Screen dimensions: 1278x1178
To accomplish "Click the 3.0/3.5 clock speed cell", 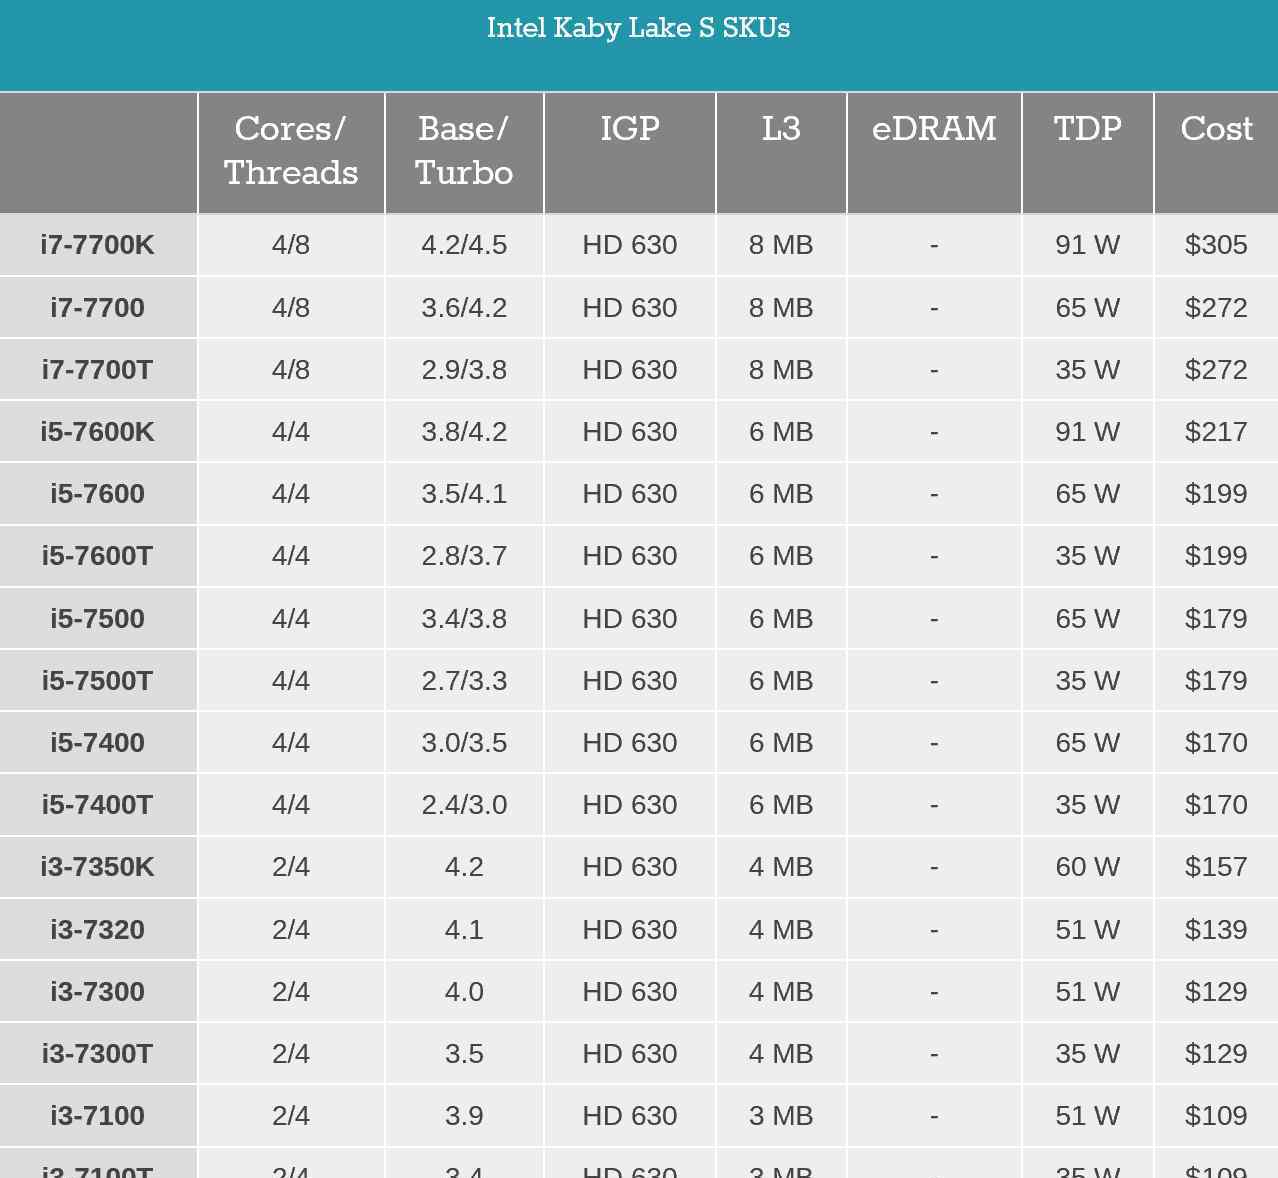I will pyautogui.click(x=464, y=743).
